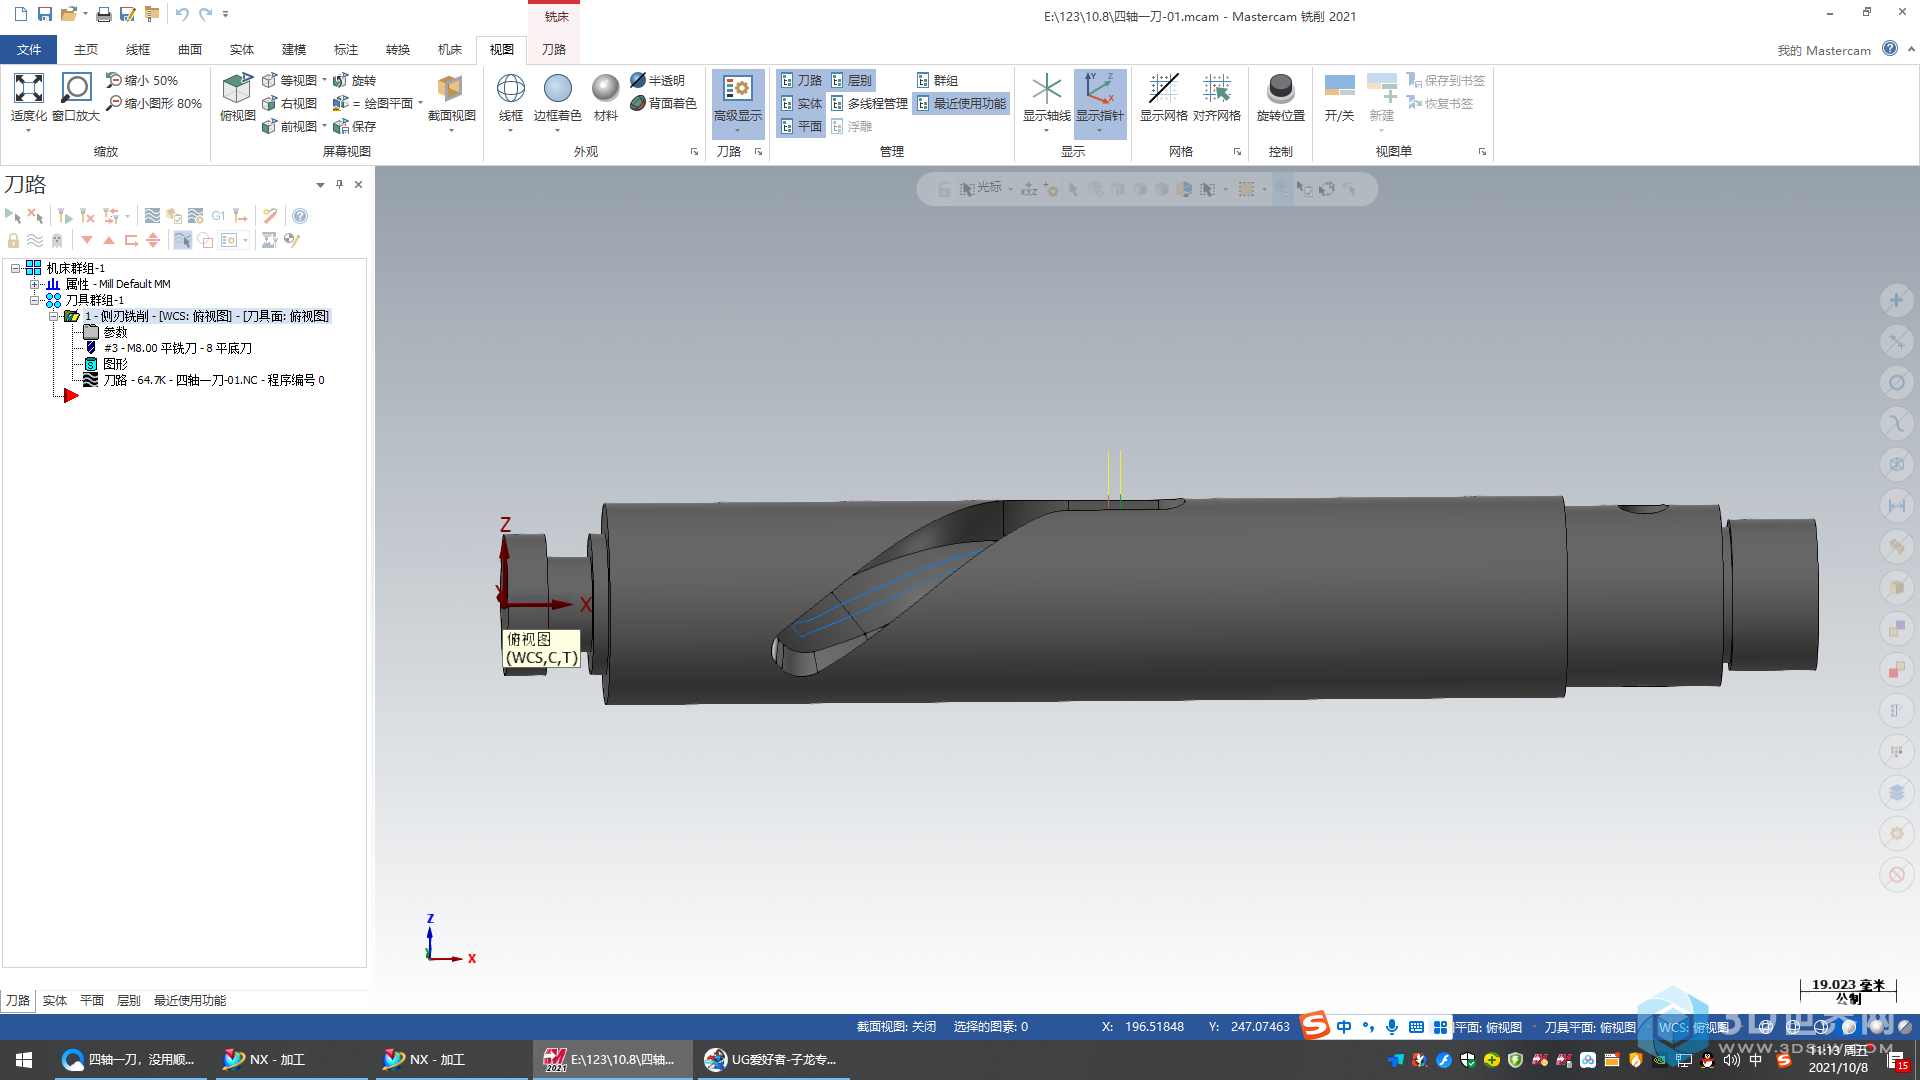This screenshot has width=1920, height=1080.
Task: Toggle 多线程管理 manager panel
Action: click(869, 103)
